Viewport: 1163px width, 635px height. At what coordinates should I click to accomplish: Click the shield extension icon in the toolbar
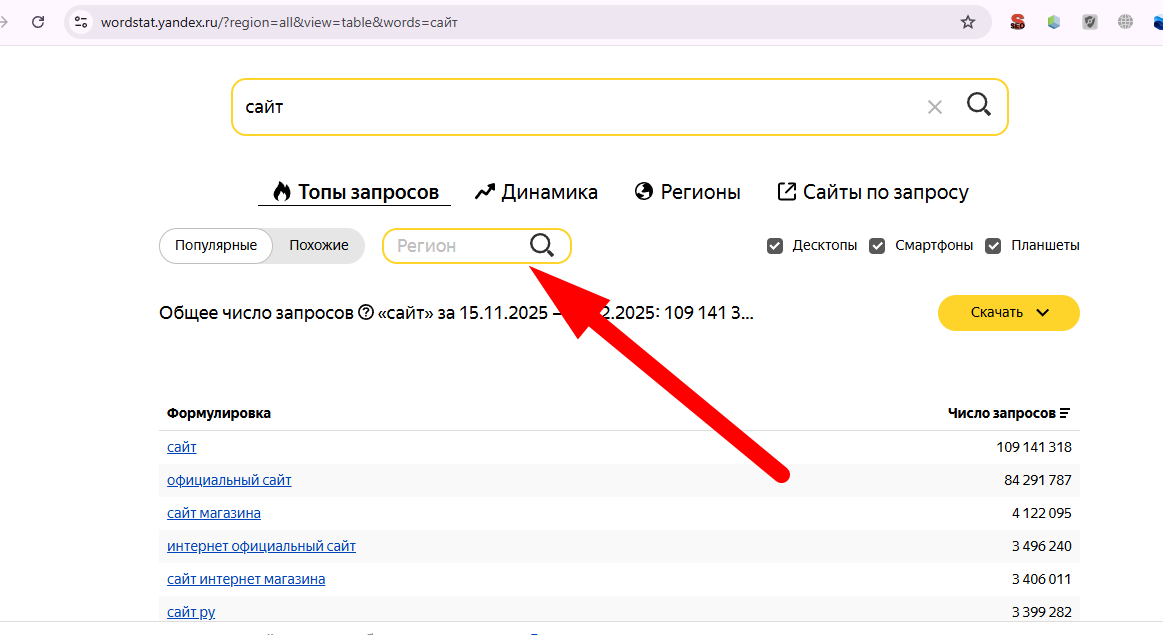(1090, 22)
